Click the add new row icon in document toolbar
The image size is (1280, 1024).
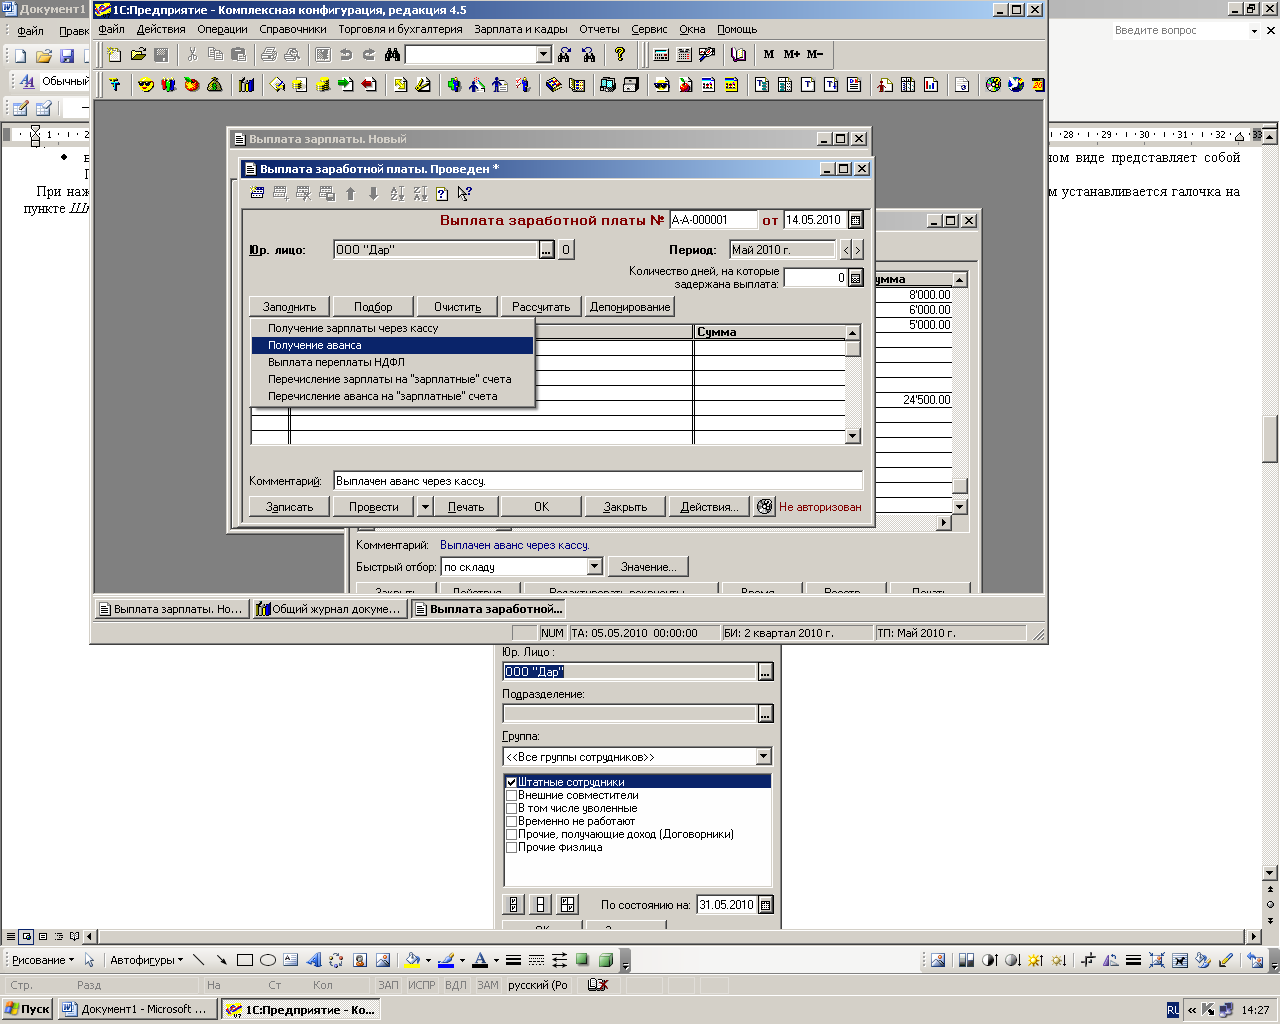(x=257, y=193)
